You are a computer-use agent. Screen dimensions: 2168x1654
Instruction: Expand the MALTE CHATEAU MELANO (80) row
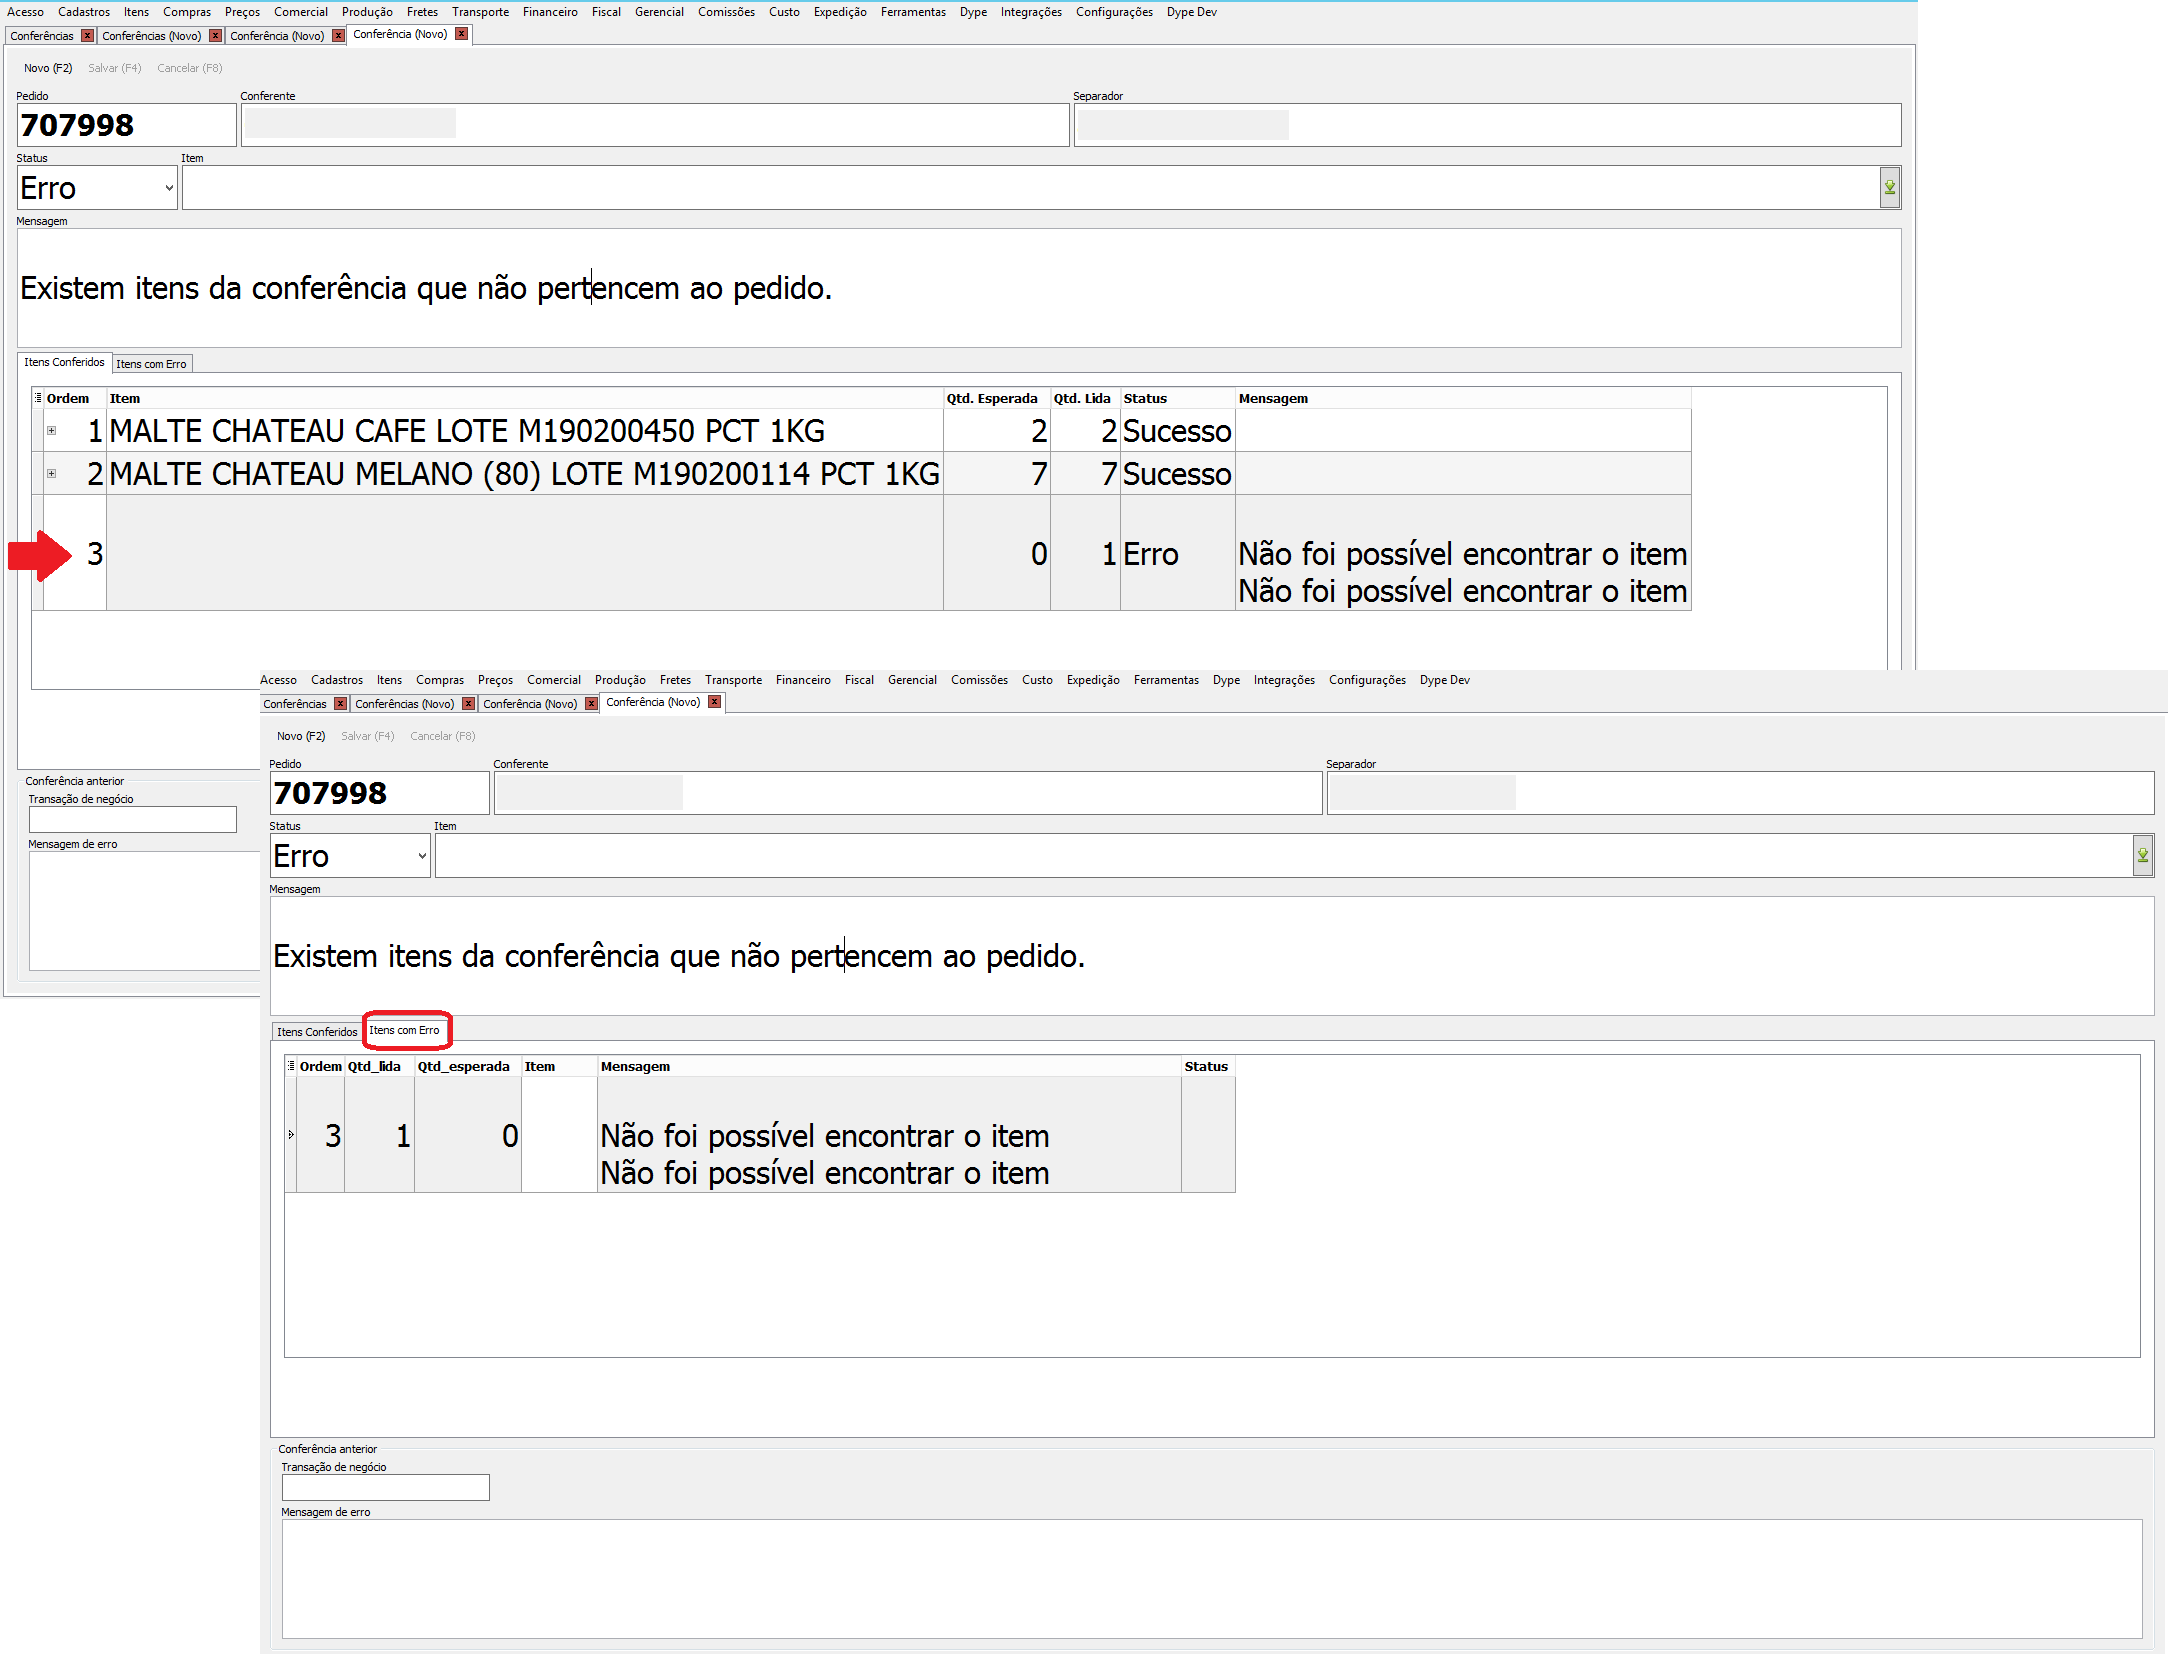(52, 474)
